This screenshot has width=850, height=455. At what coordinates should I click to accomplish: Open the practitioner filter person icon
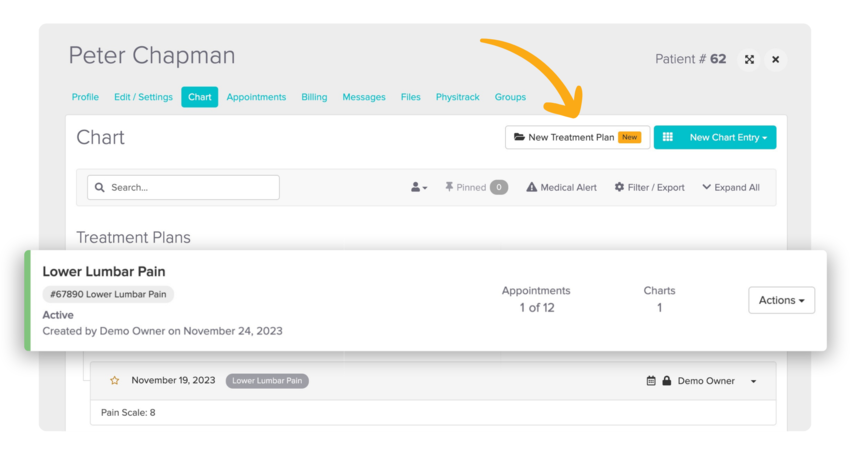[x=418, y=187]
